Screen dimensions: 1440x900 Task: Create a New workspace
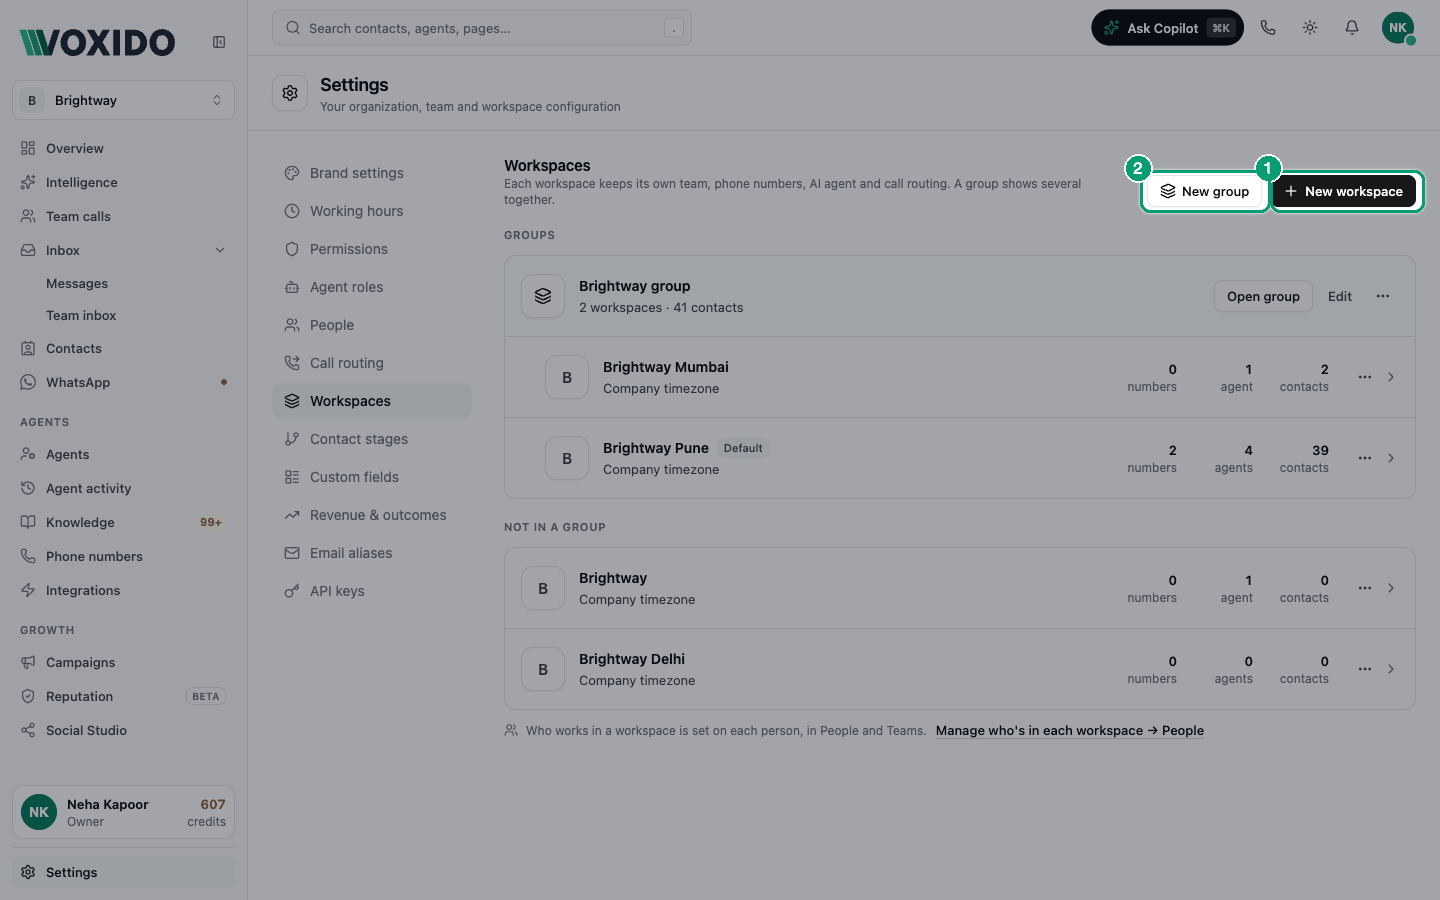[1344, 191]
